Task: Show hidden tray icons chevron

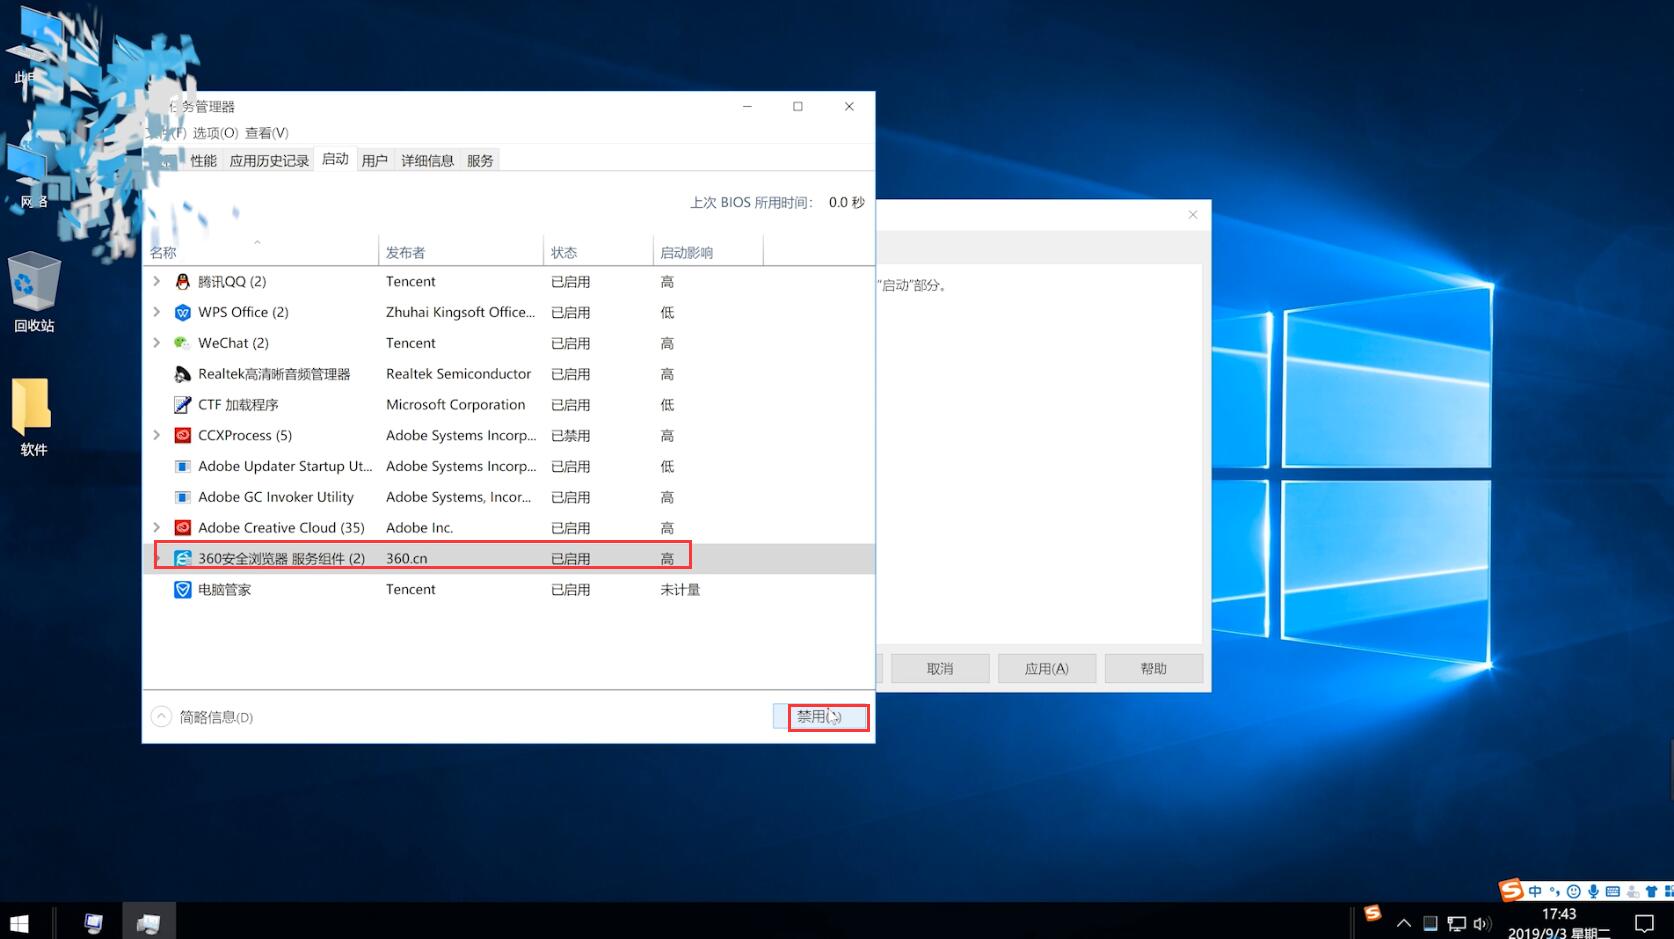Action: [x=1404, y=924]
